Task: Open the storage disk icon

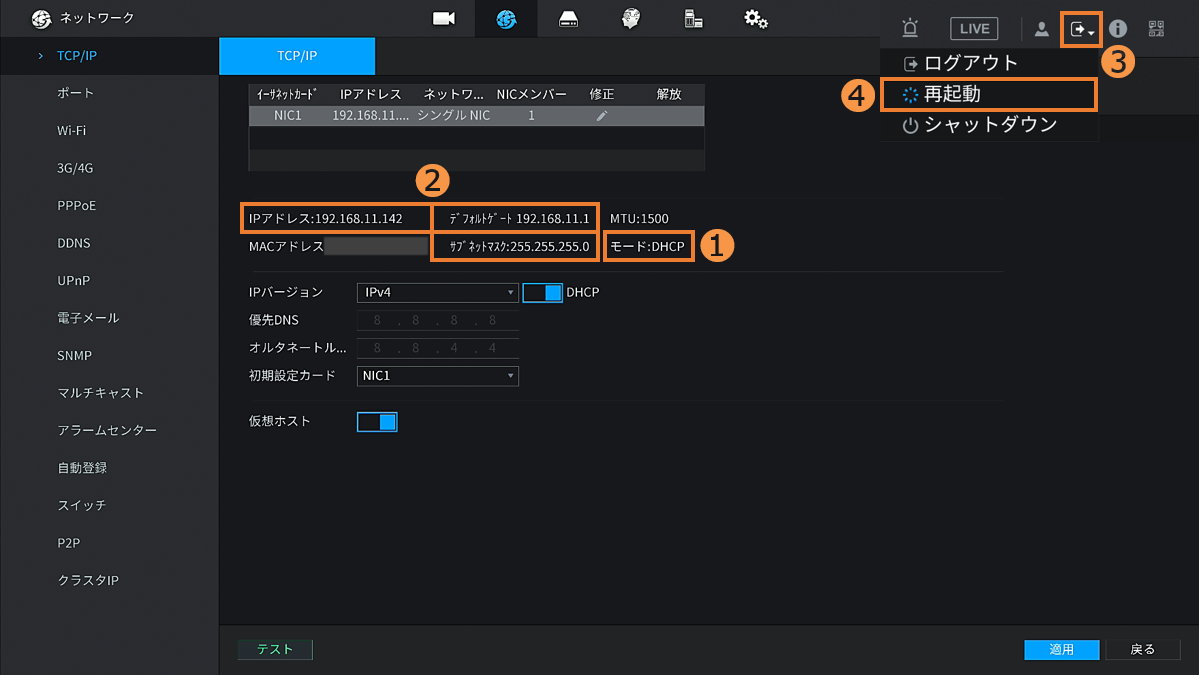Action: coord(568,19)
